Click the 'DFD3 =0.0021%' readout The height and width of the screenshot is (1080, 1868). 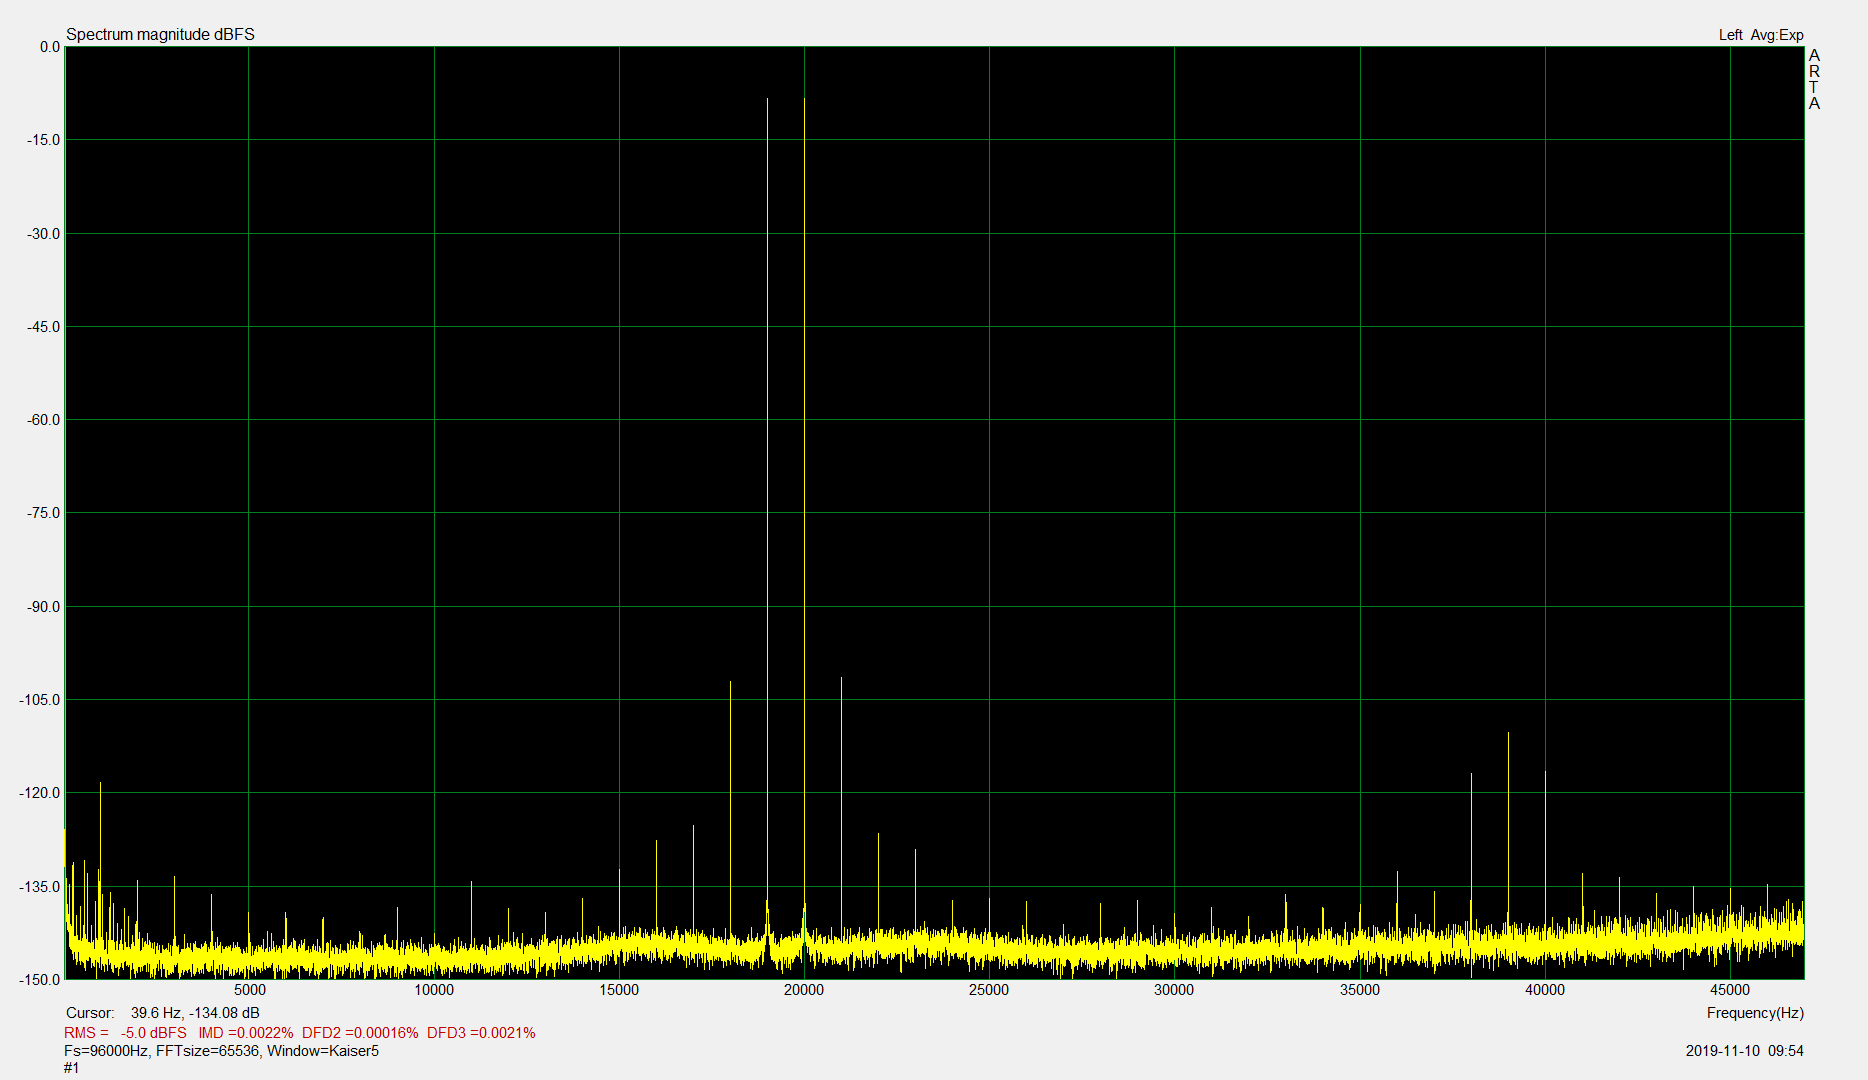(x=481, y=1033)
